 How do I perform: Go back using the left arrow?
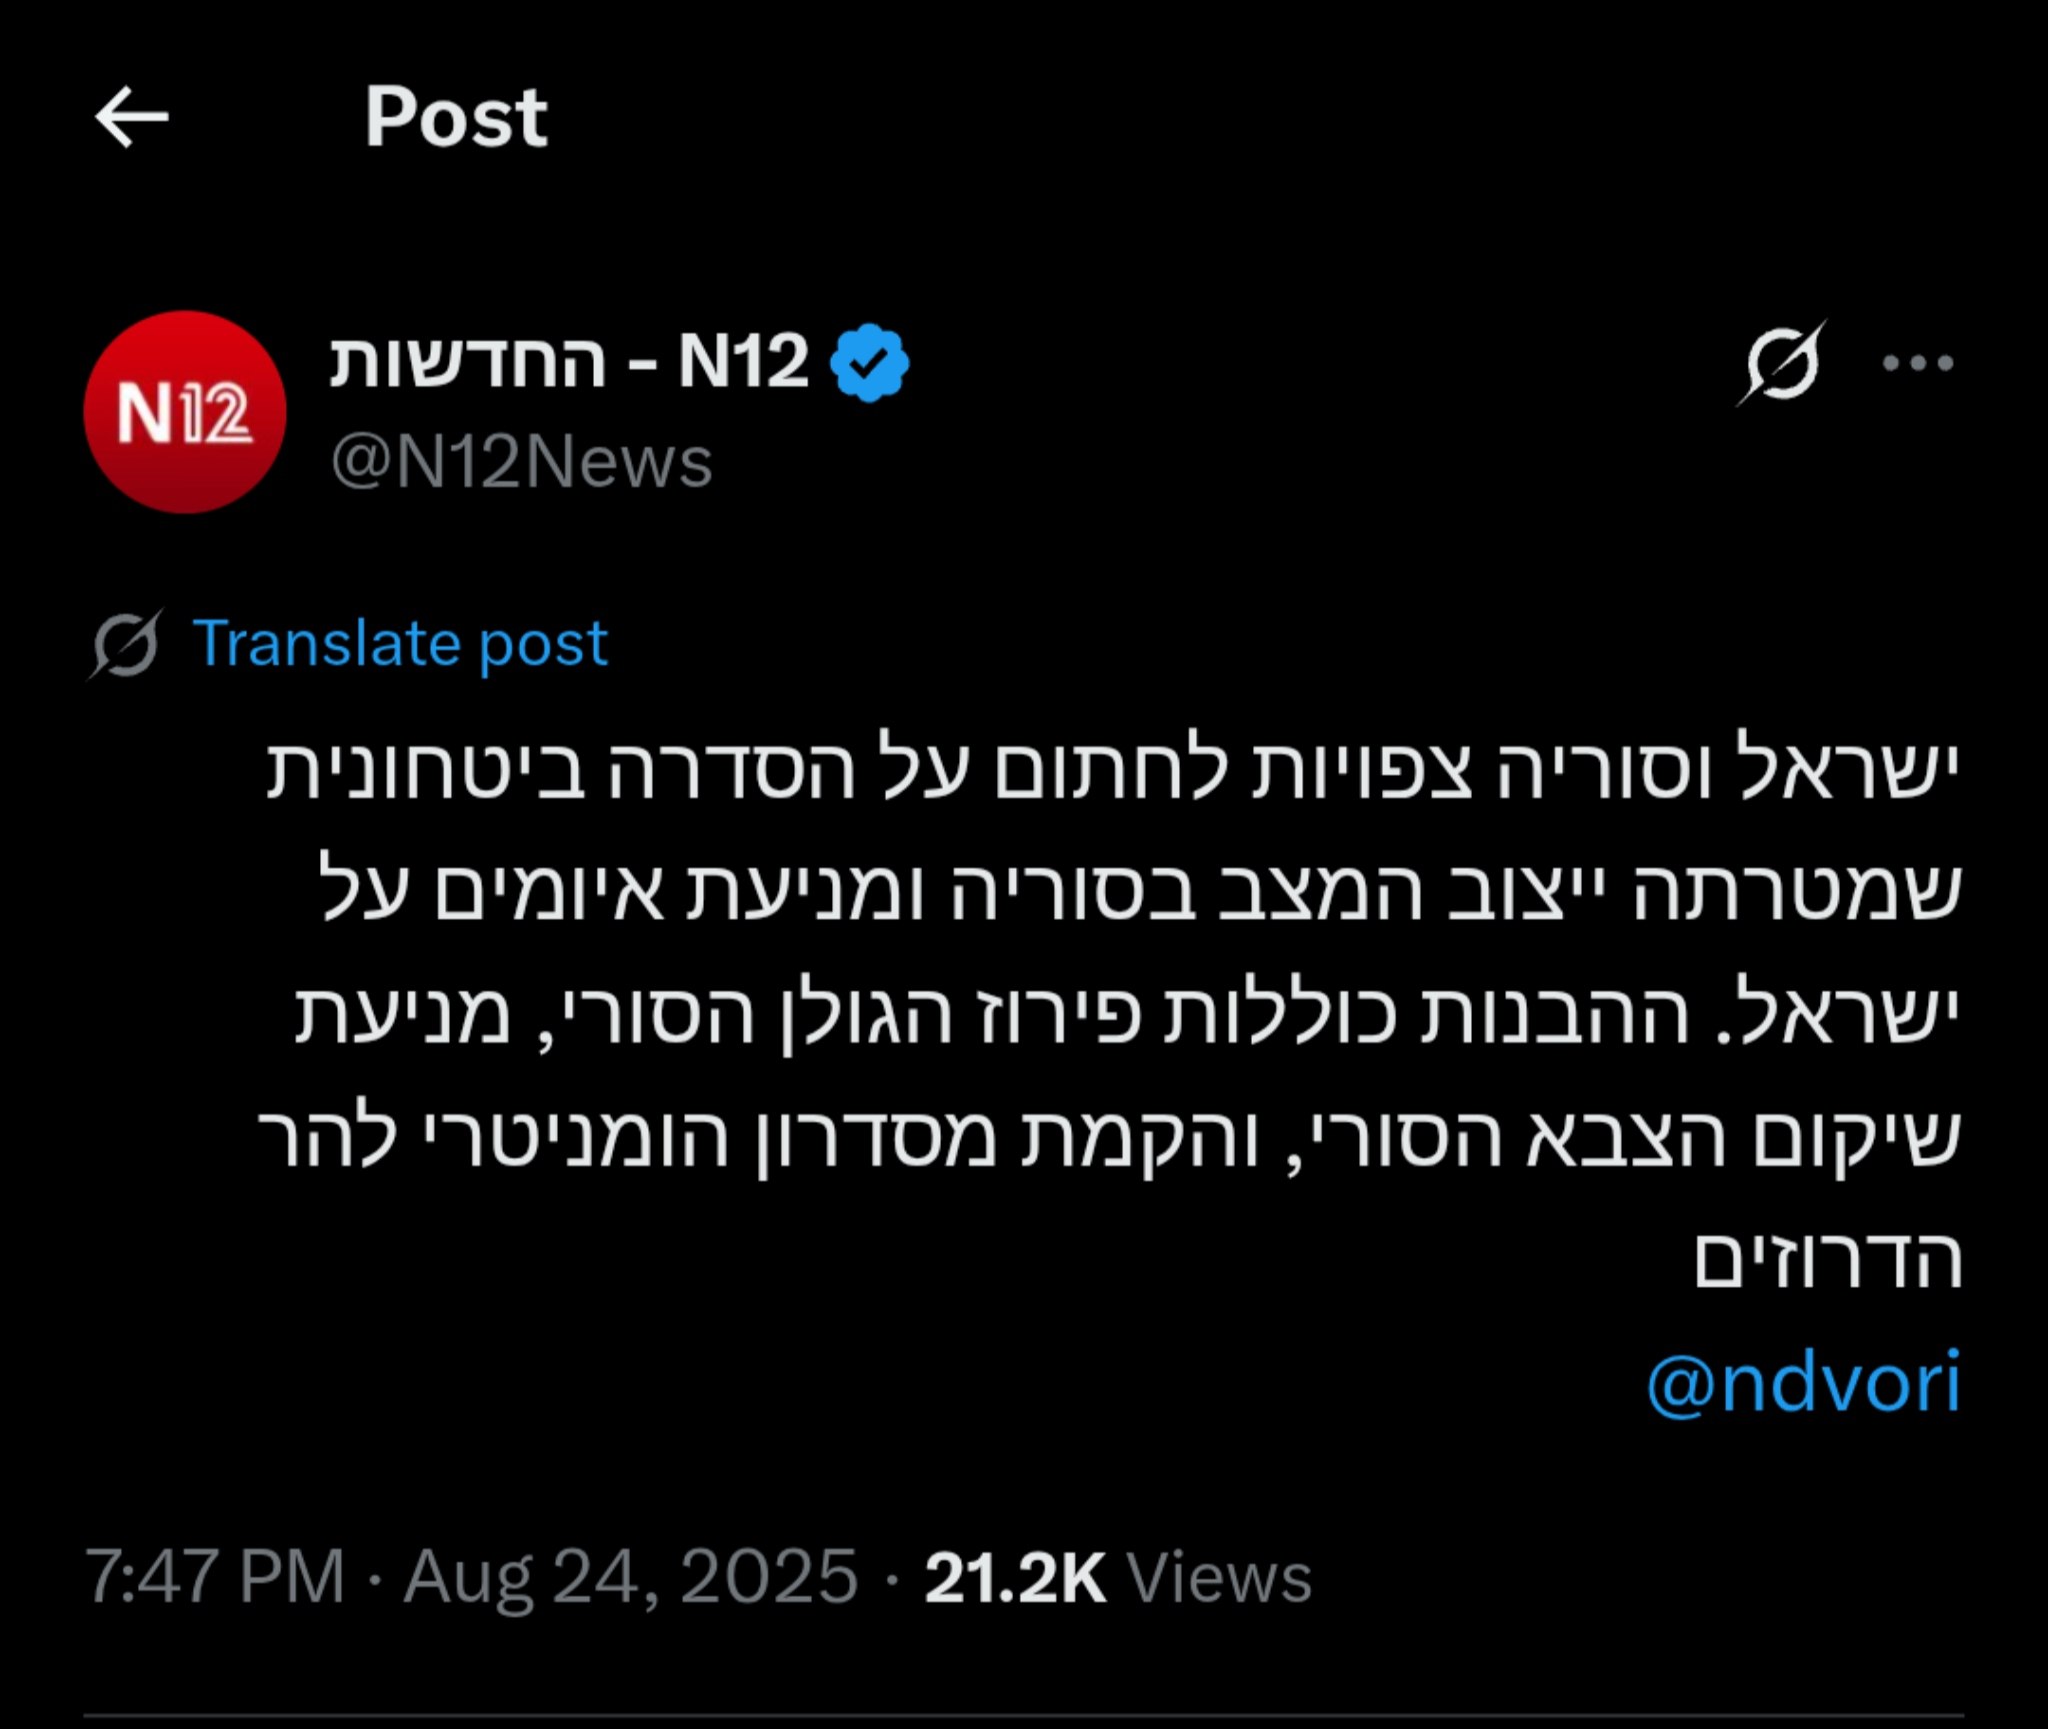[x=132, y=117]
